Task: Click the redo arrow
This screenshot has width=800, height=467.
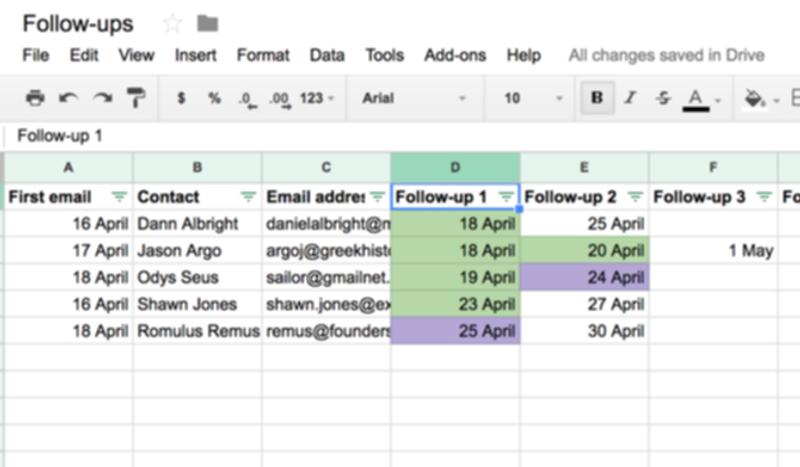Action: (x=102, y=98)
